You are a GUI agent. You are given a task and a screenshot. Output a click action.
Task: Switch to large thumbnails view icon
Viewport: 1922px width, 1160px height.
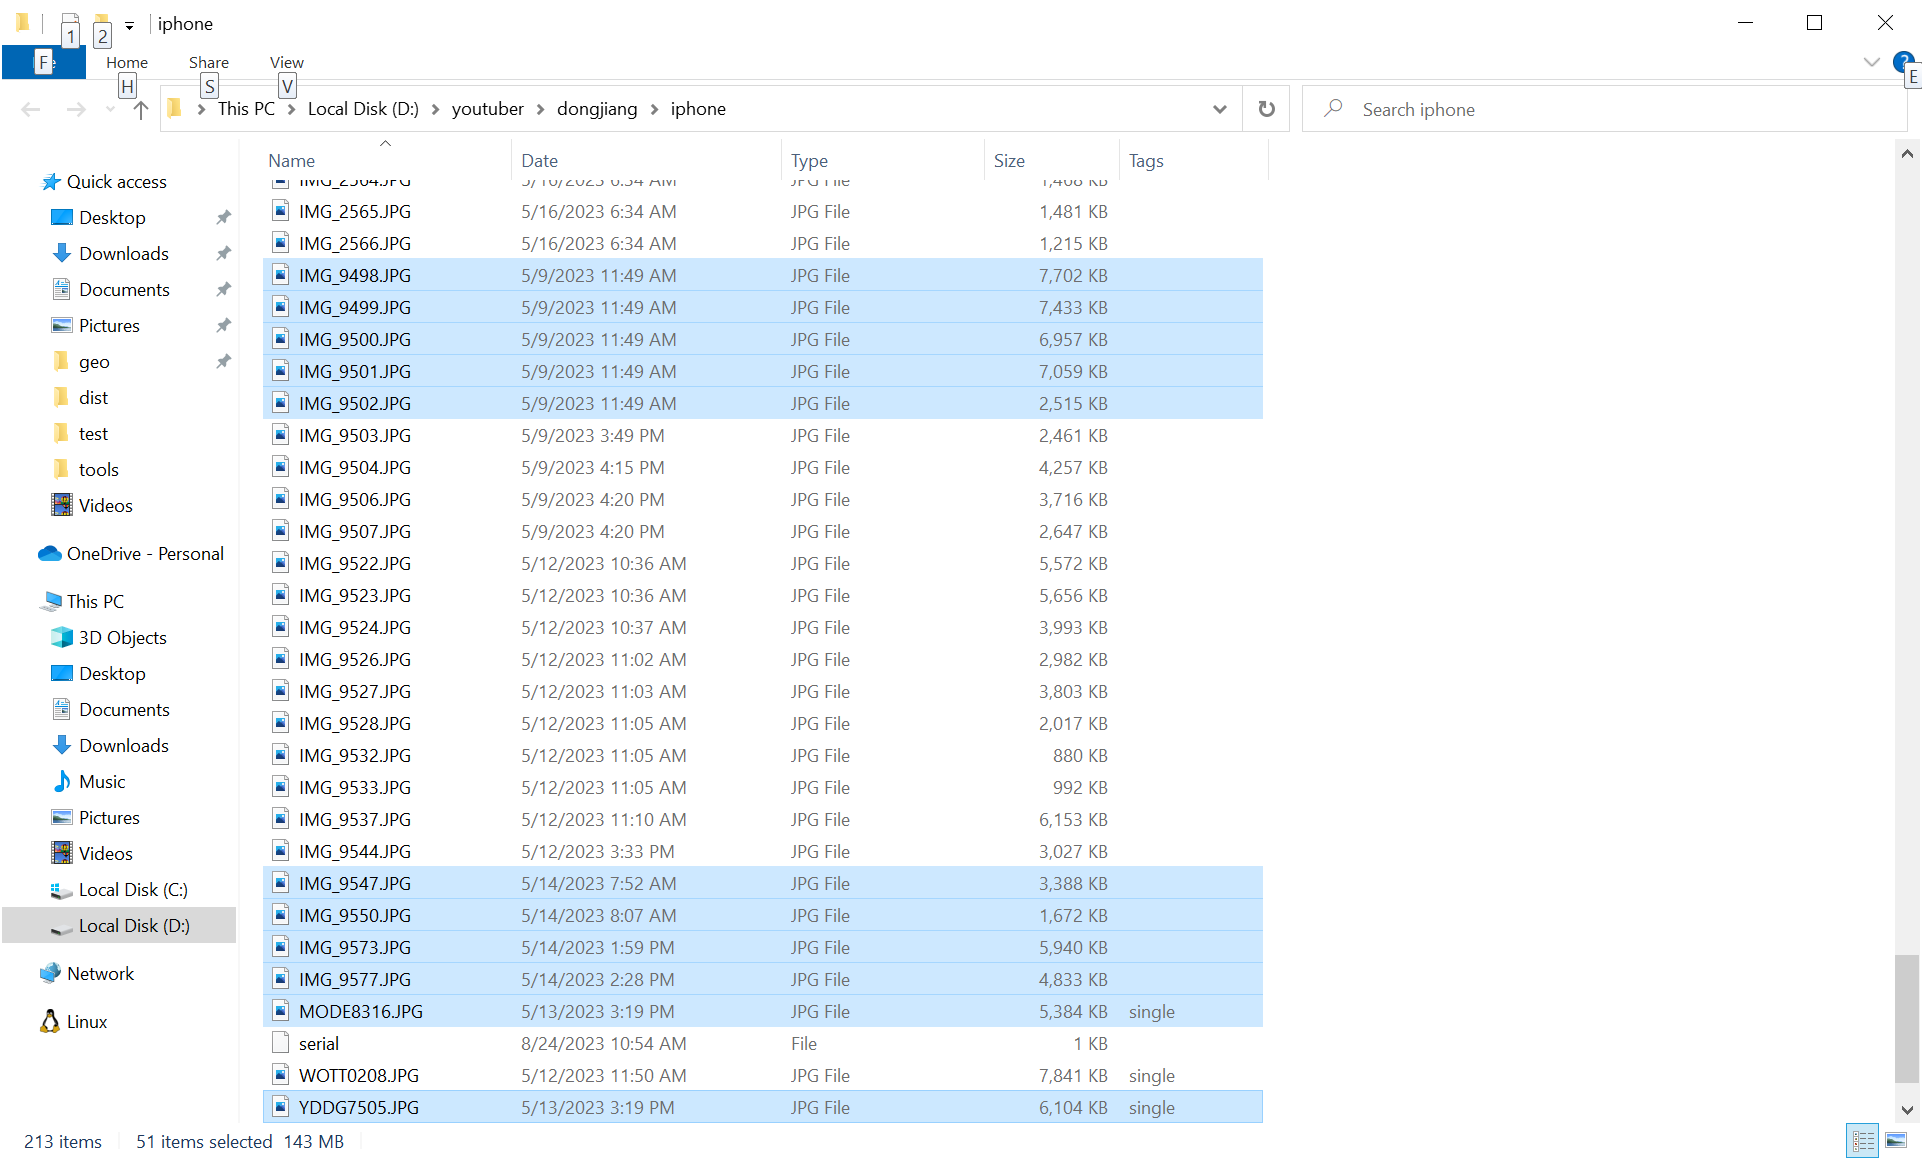point(1896,1140)
